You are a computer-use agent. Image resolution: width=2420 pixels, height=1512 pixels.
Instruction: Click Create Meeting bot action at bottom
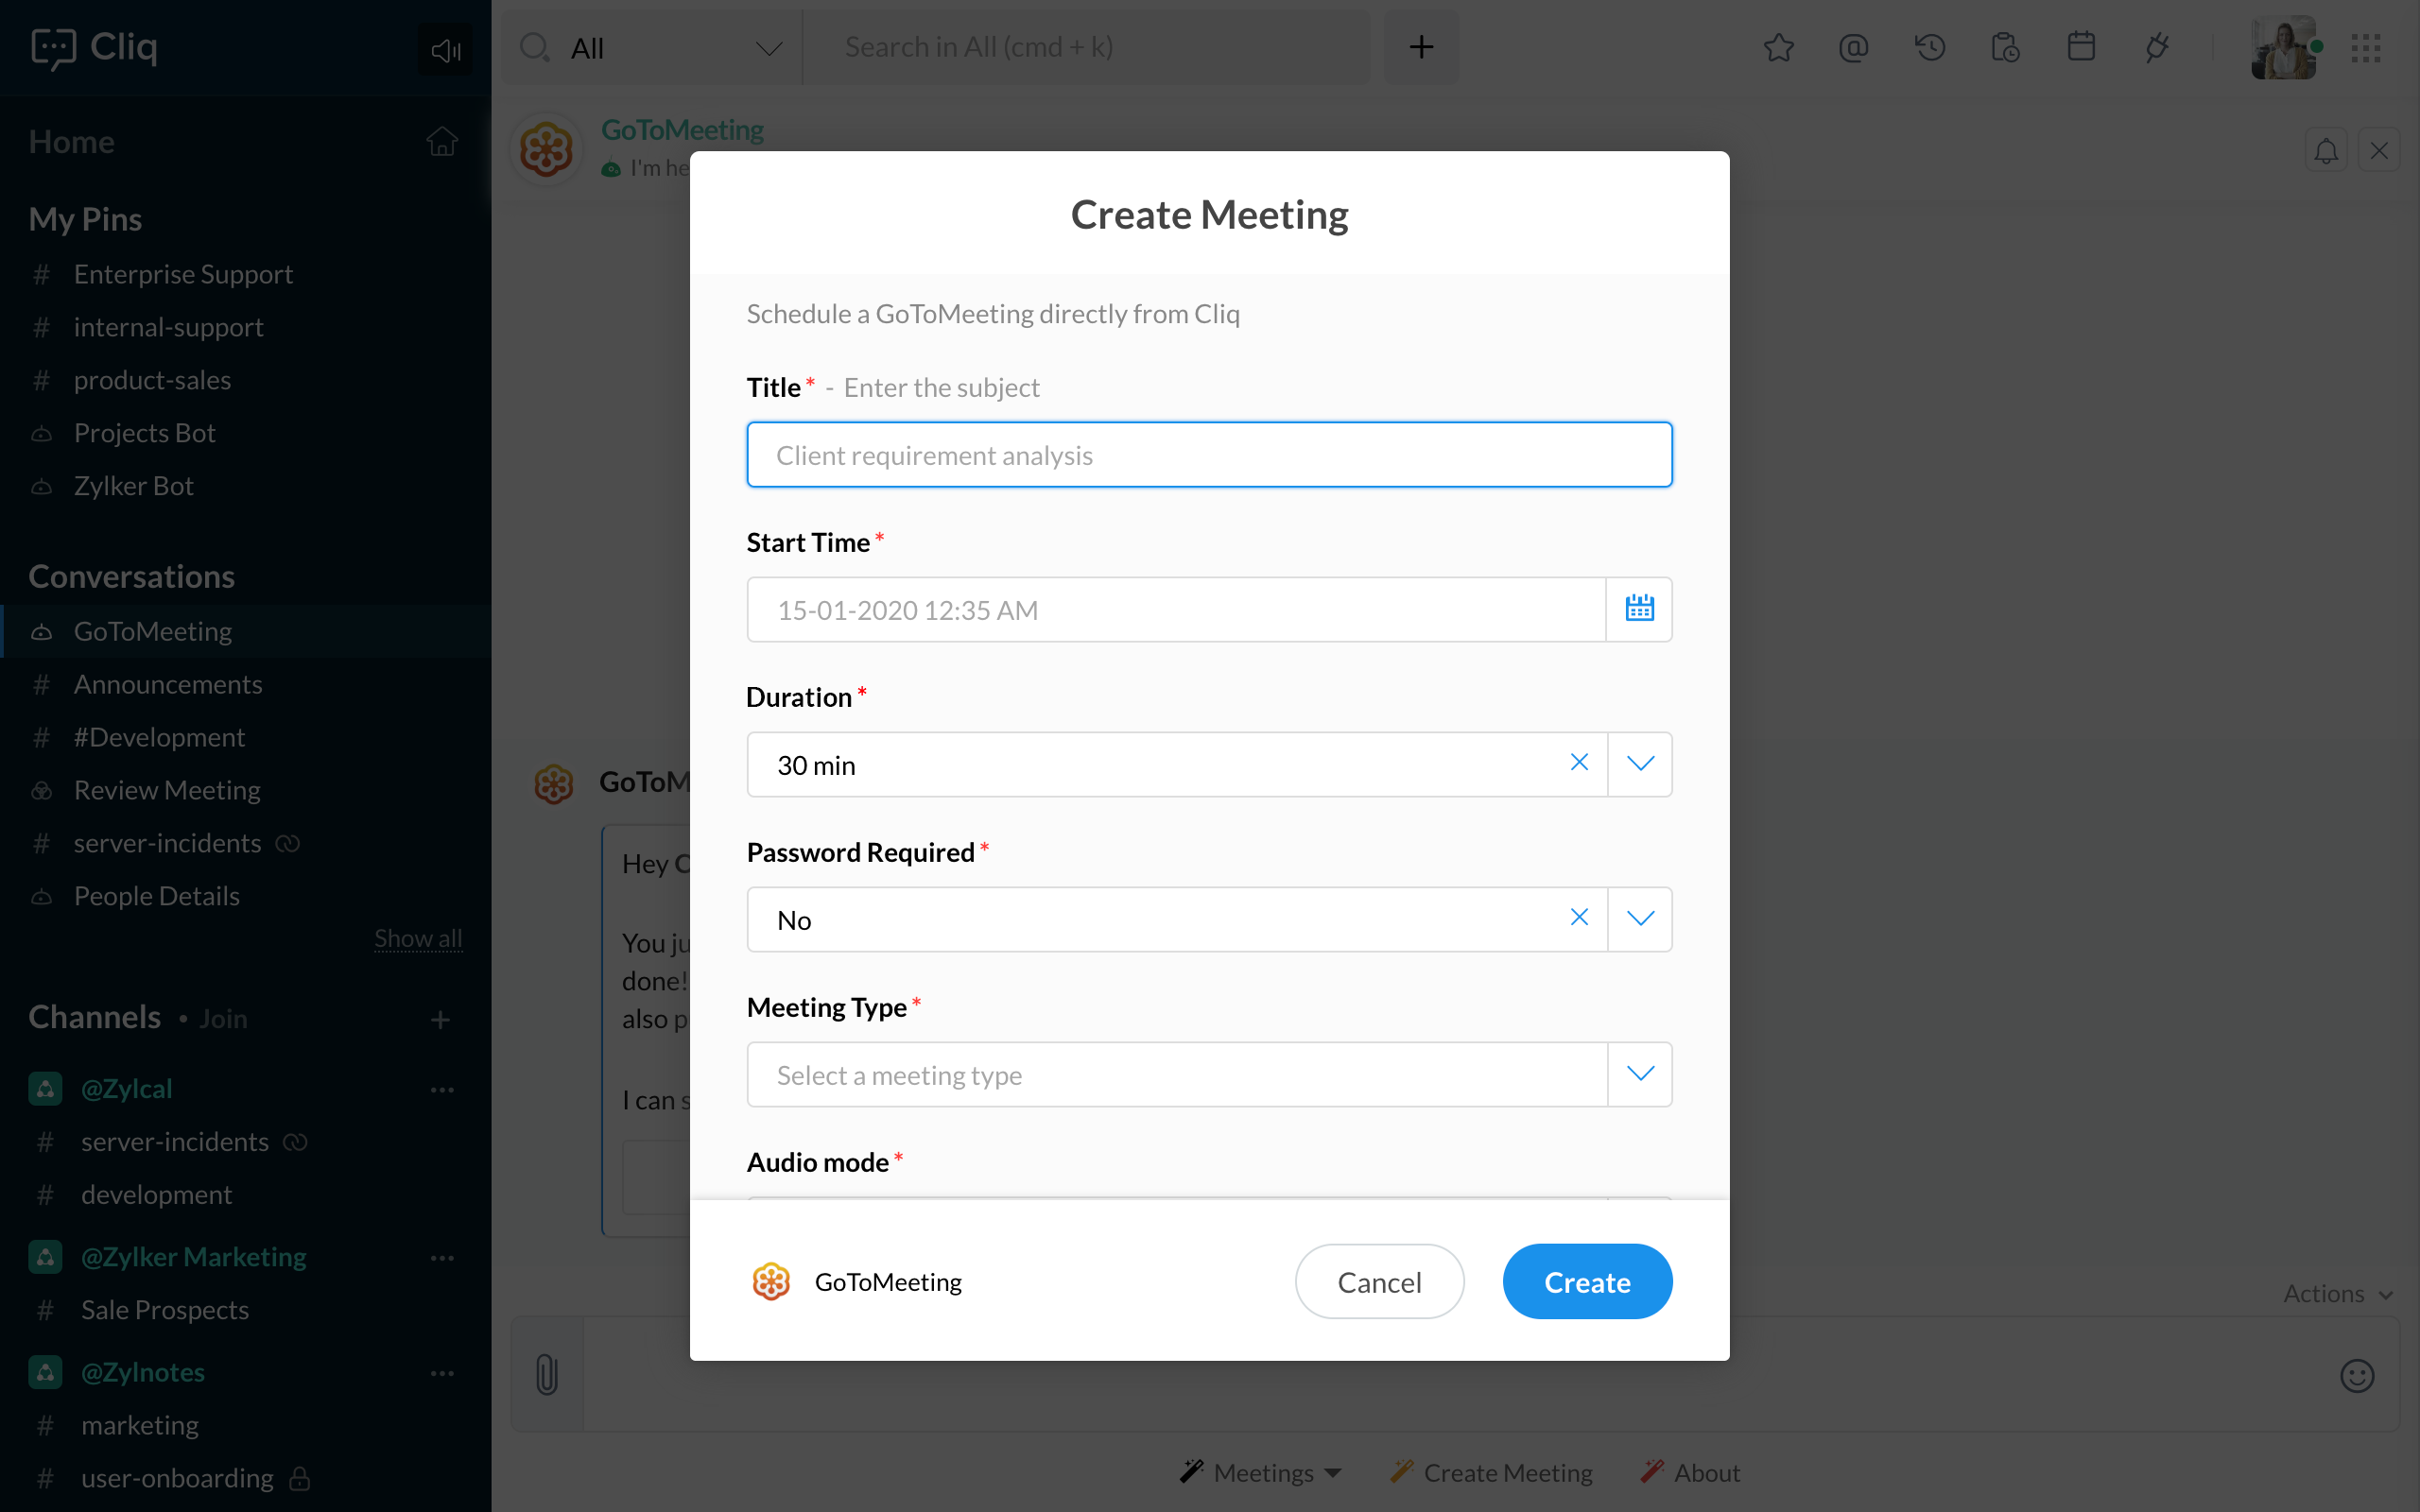point(1492,1473)
